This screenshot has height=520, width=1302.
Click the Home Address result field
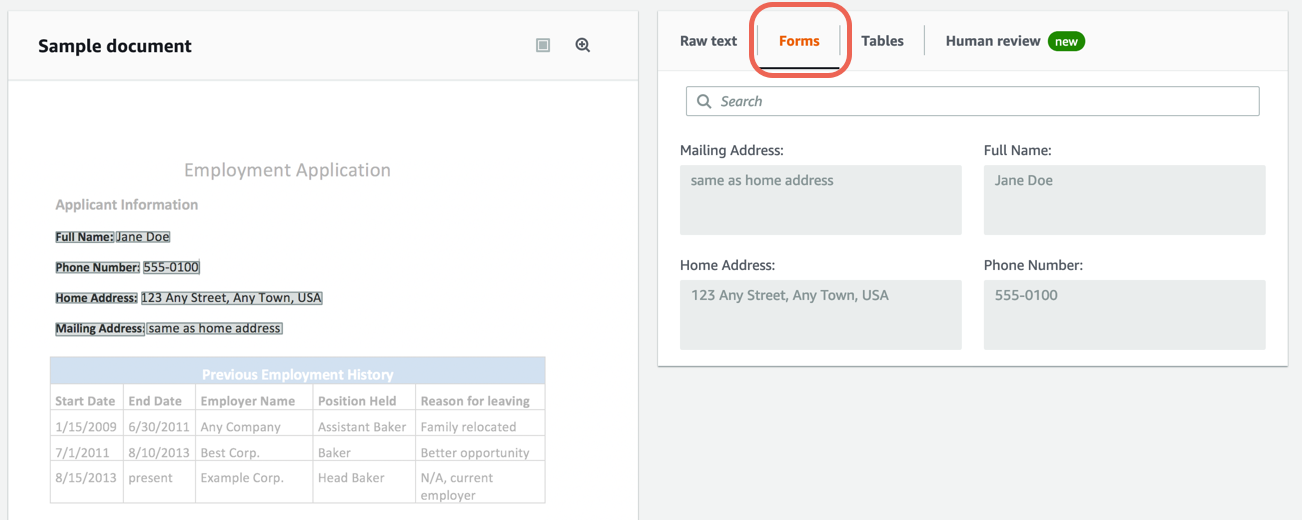(x=820, y=314)
